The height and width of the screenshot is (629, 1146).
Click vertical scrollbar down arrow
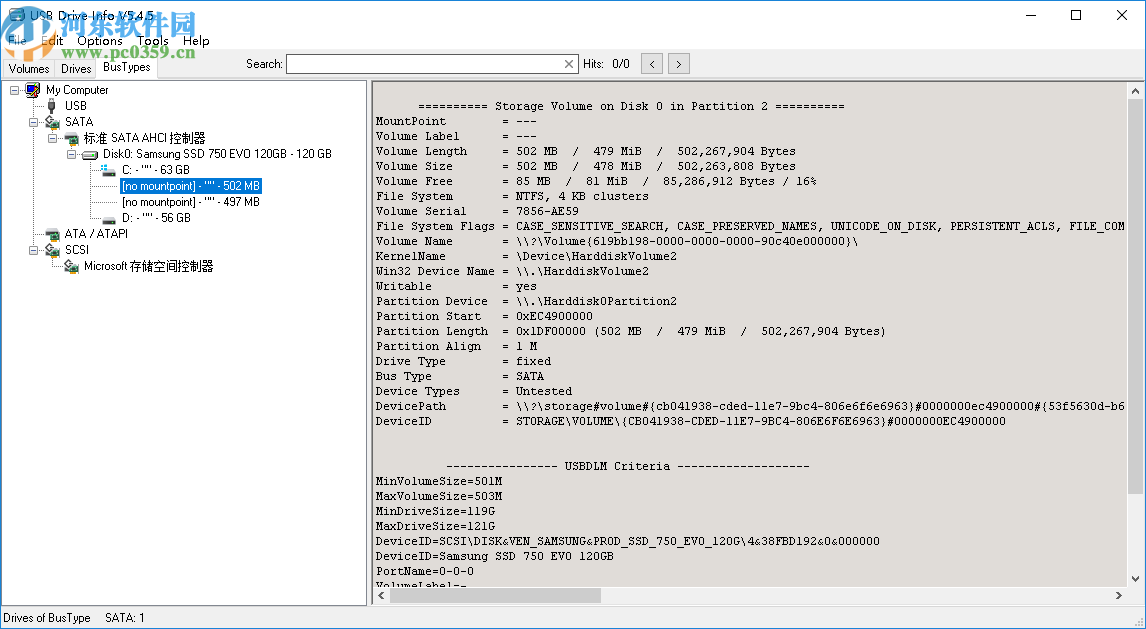point(1136,579)
